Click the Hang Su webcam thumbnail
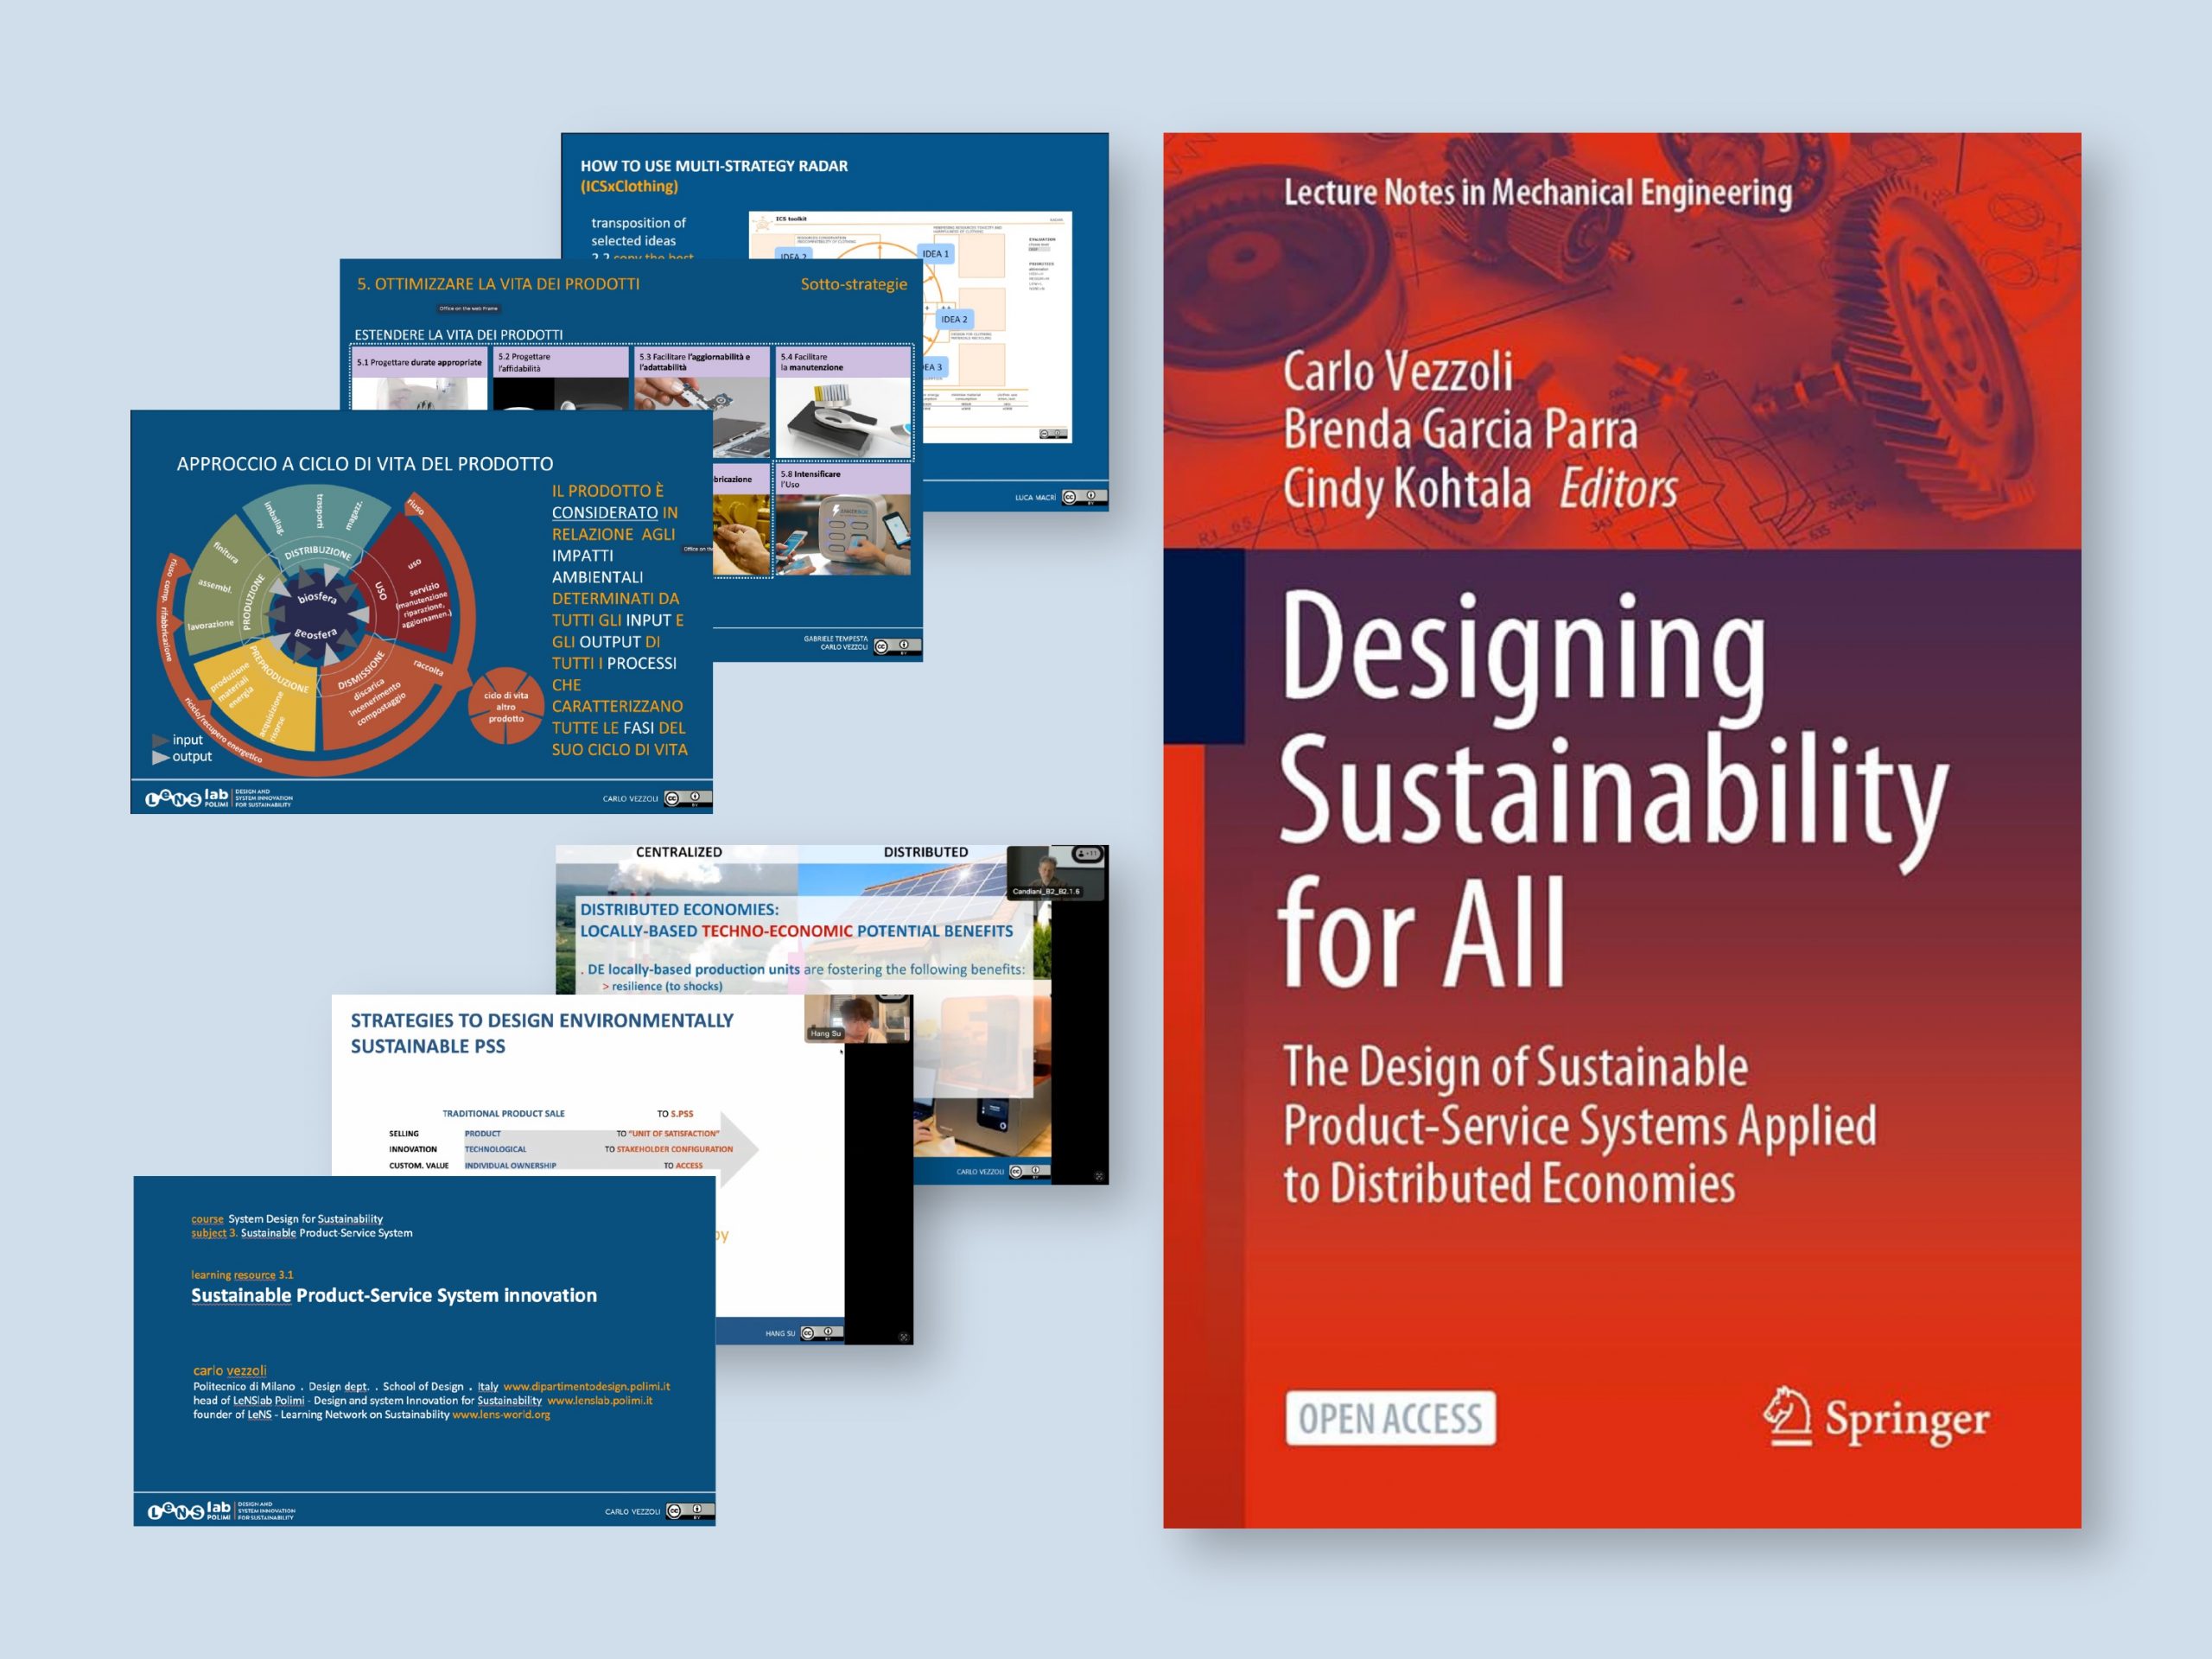Image resolution: width=2212 pixels, height=1659 pixels. [x=858, y=1018]
